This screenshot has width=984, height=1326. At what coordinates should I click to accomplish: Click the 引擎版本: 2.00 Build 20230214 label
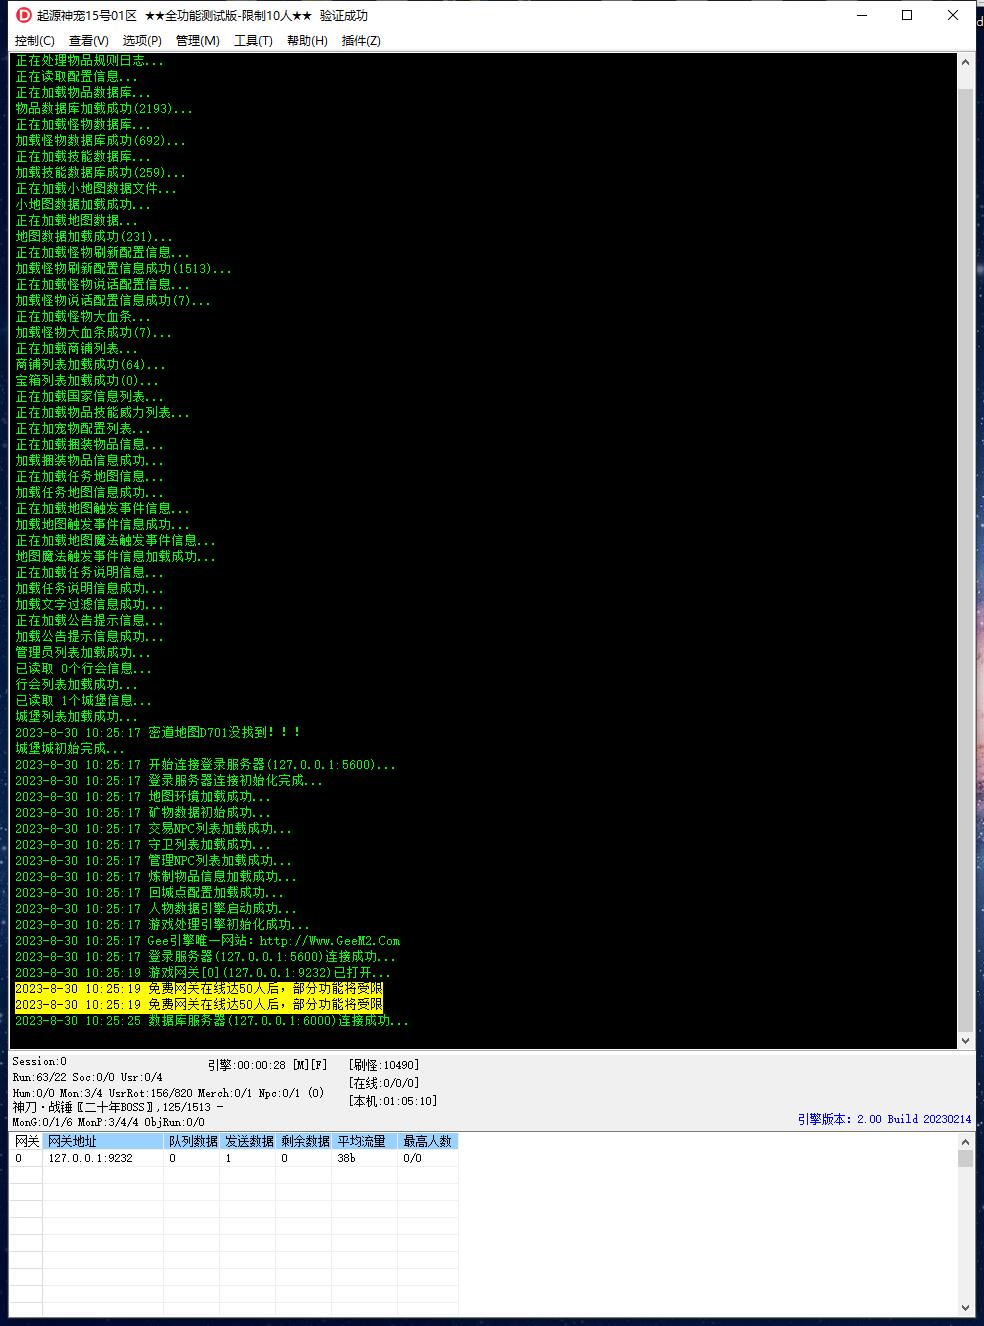884,1119
